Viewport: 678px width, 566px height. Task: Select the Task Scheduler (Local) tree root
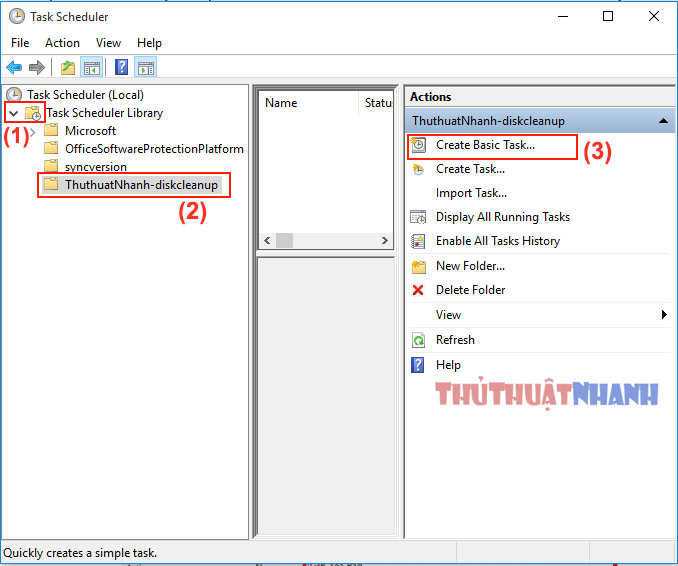point(86,95)
